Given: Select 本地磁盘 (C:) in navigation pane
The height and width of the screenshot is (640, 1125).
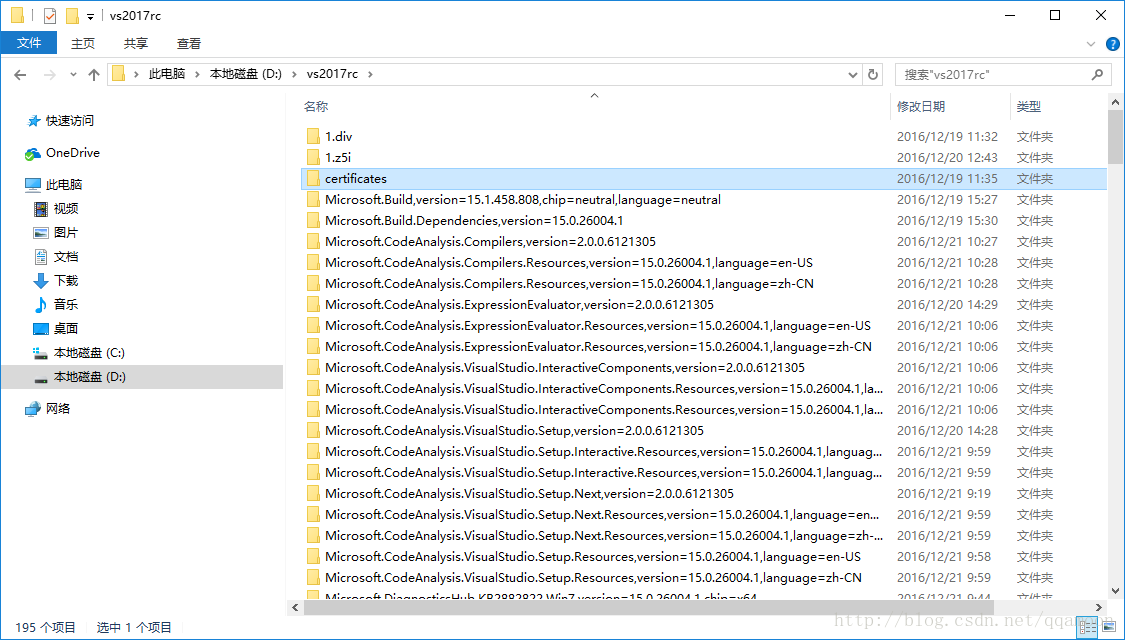Looking at the screenshot, I should coord(89,353).
